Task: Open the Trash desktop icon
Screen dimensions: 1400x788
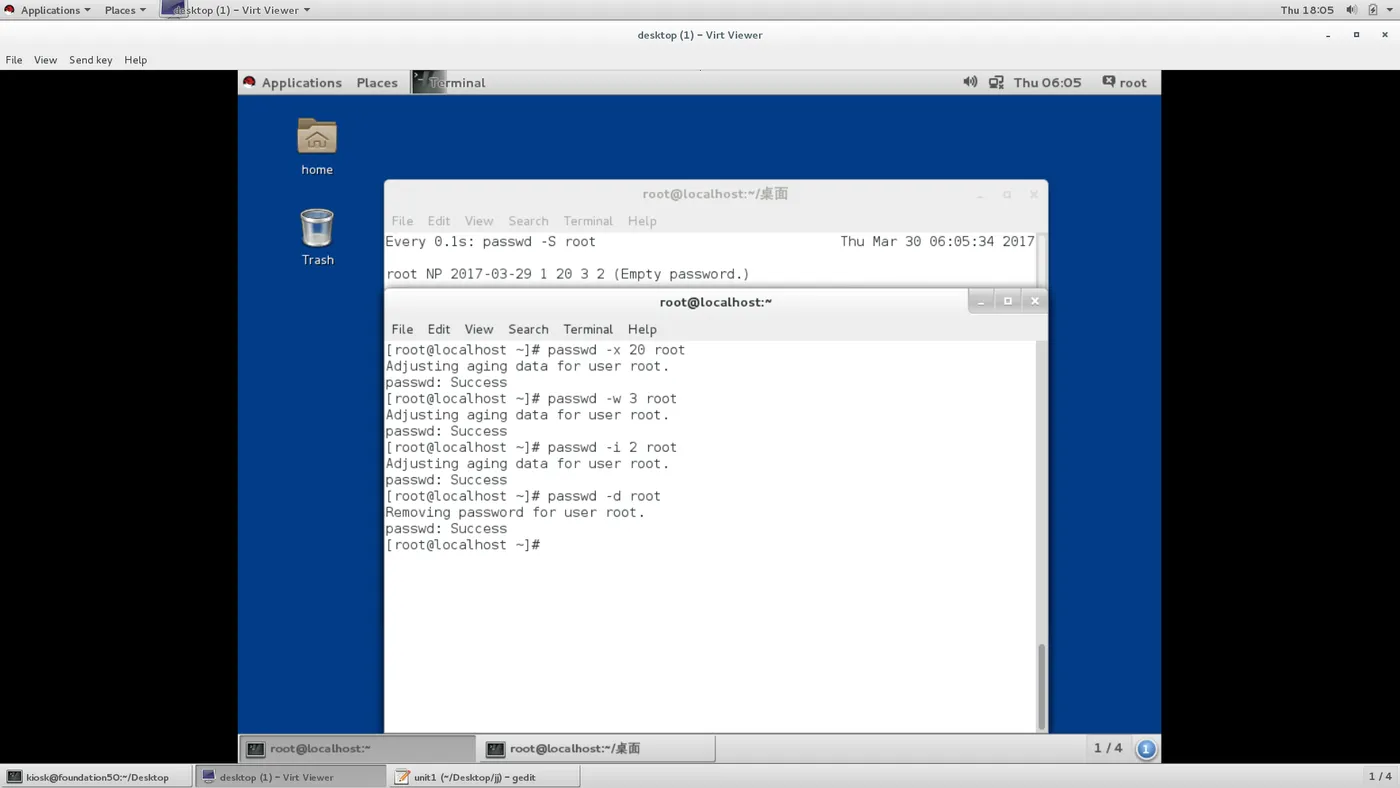Action: coord(317,237)
